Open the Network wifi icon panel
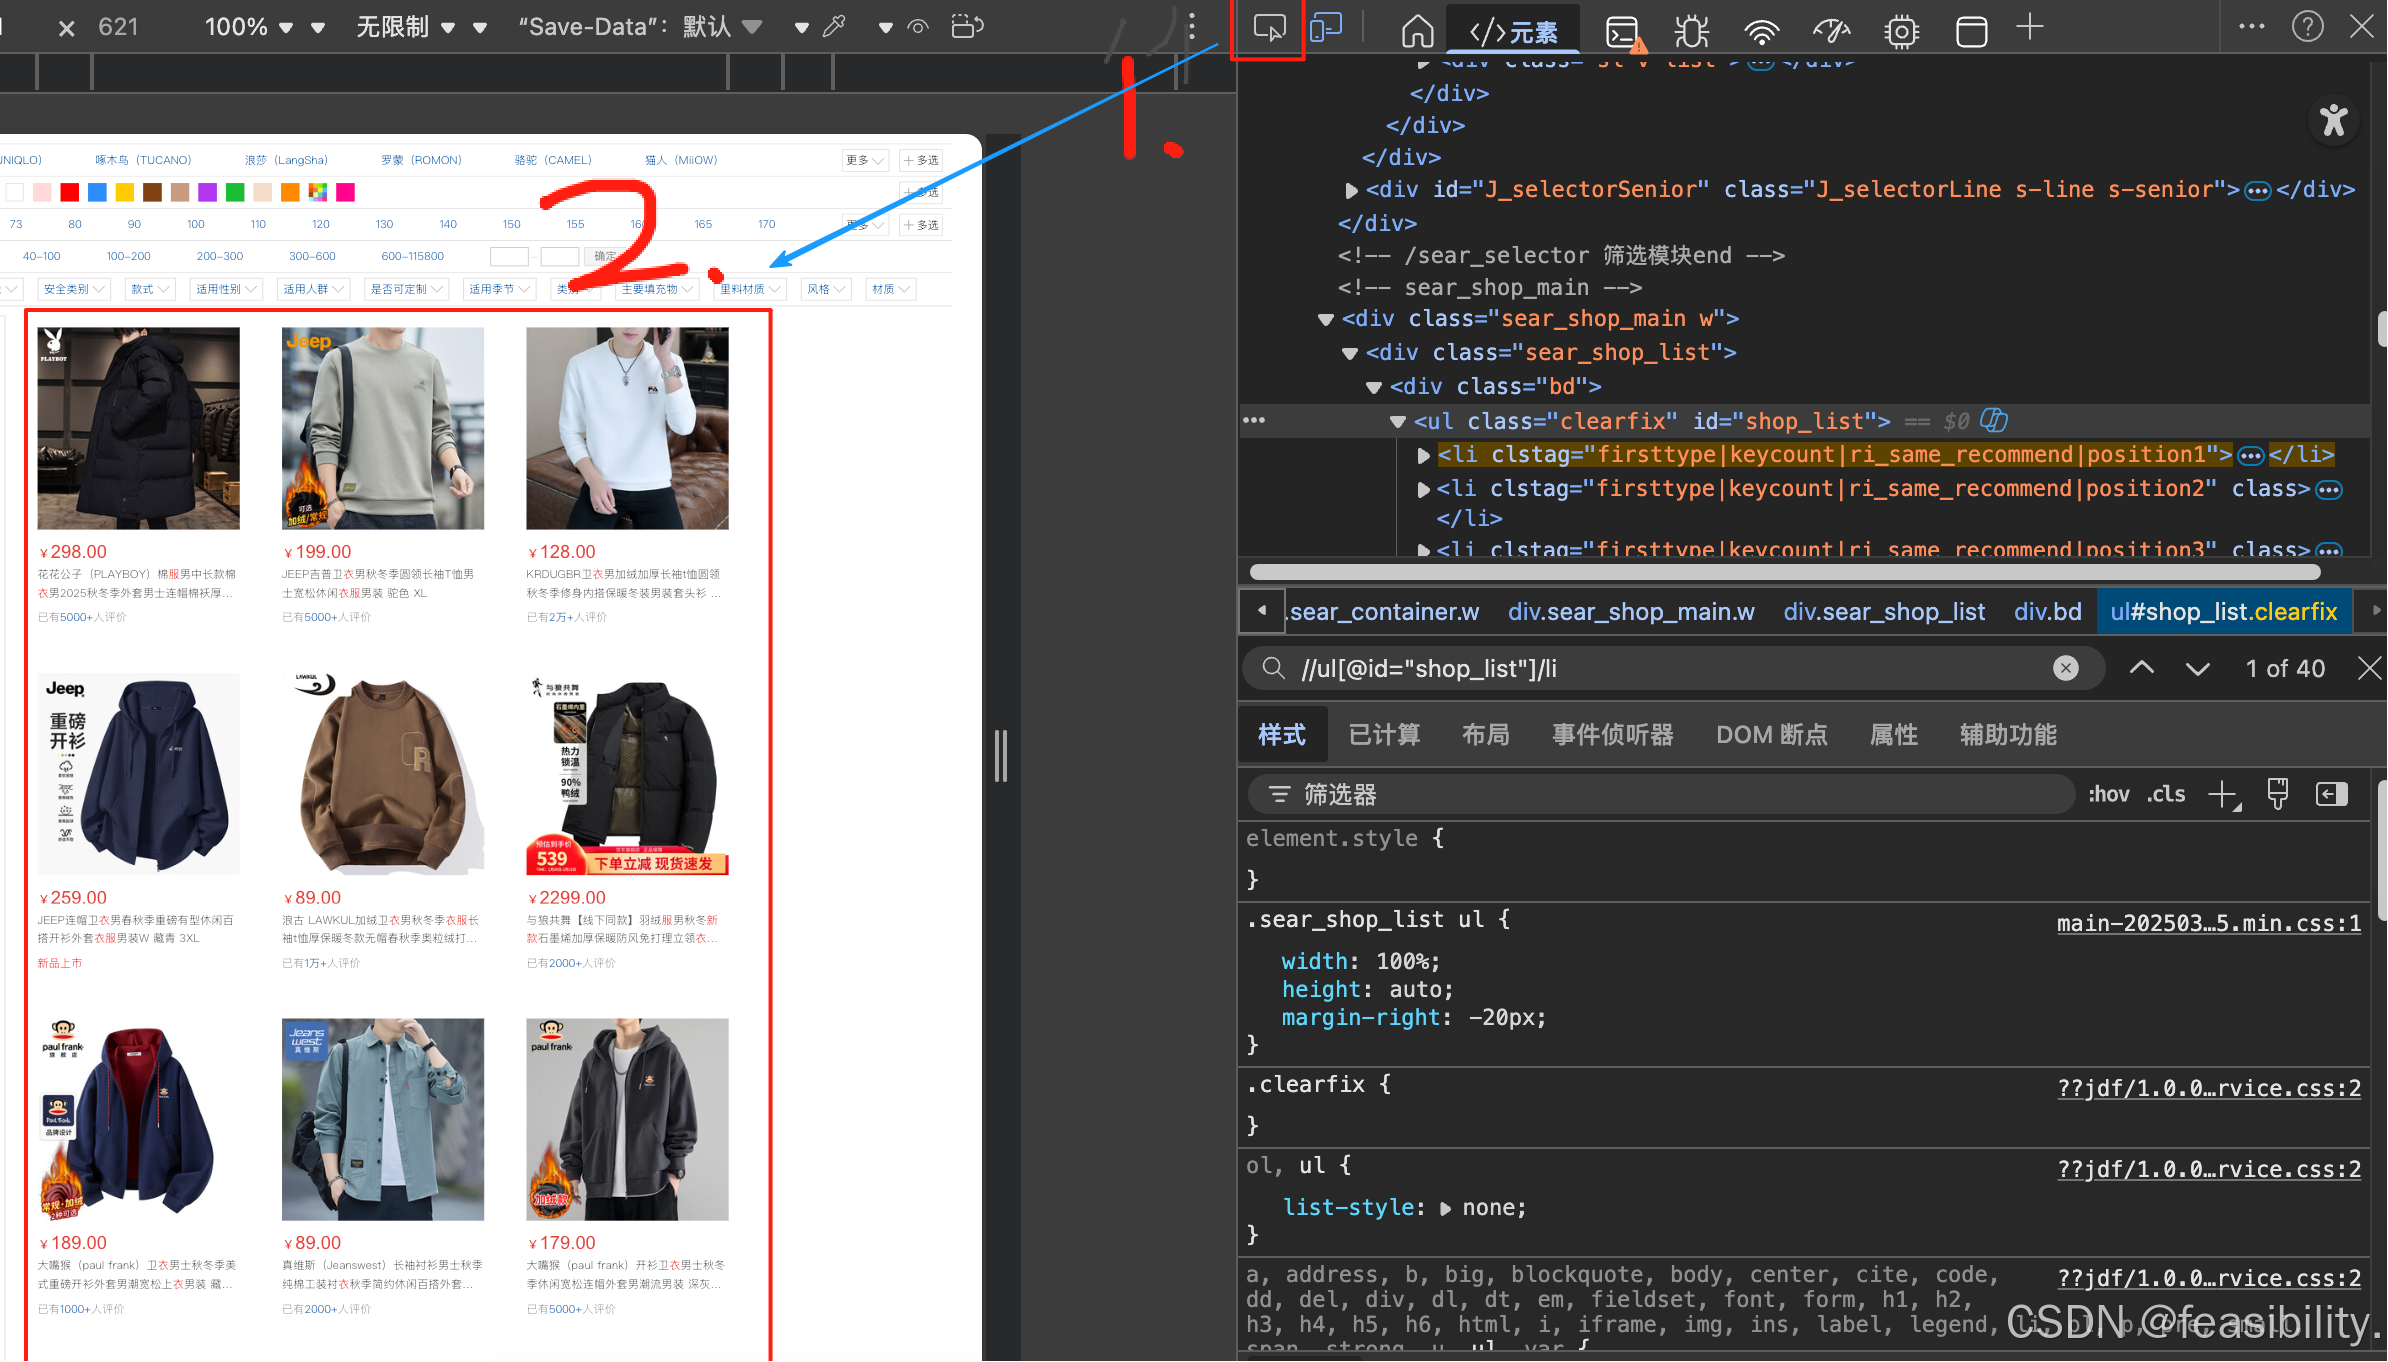This screenshot has height=1362, width=2388. tap(1761, 32)
